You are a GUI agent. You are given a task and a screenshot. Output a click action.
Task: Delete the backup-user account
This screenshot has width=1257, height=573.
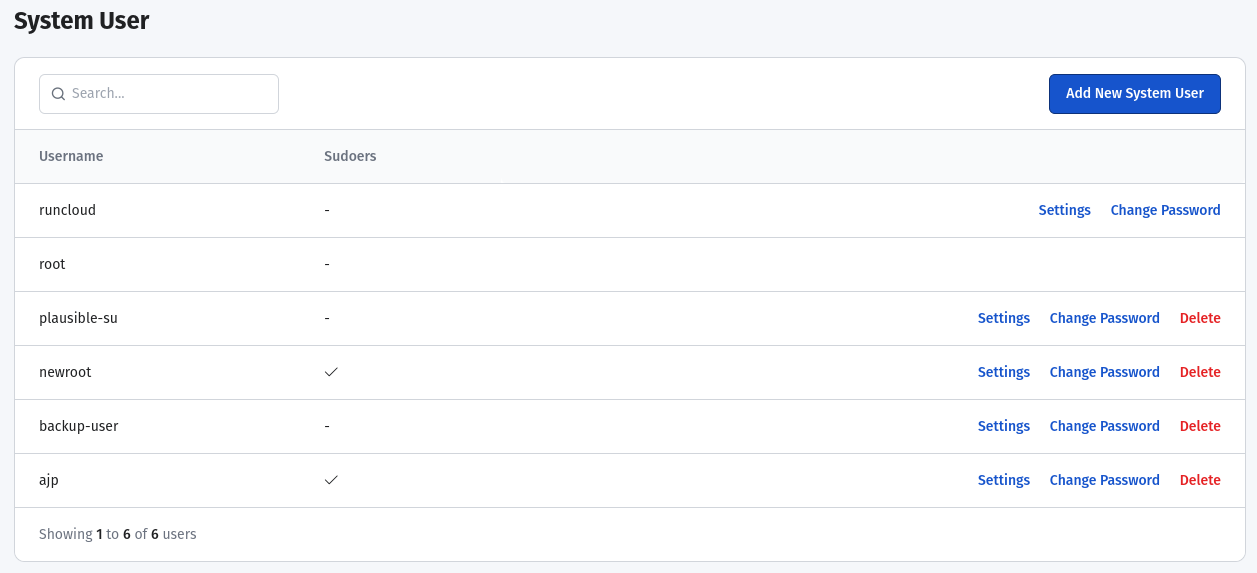click(x=1200, y=426)
